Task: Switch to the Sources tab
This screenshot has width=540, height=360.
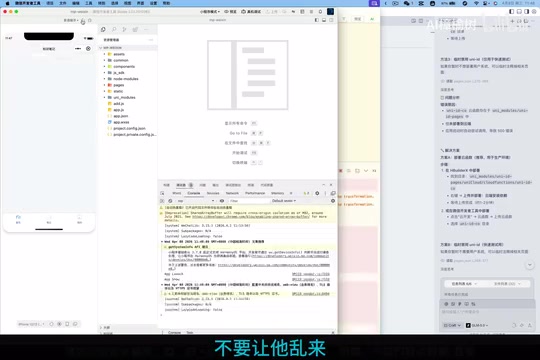Action: pyautogui.click(x=213, y=193)
